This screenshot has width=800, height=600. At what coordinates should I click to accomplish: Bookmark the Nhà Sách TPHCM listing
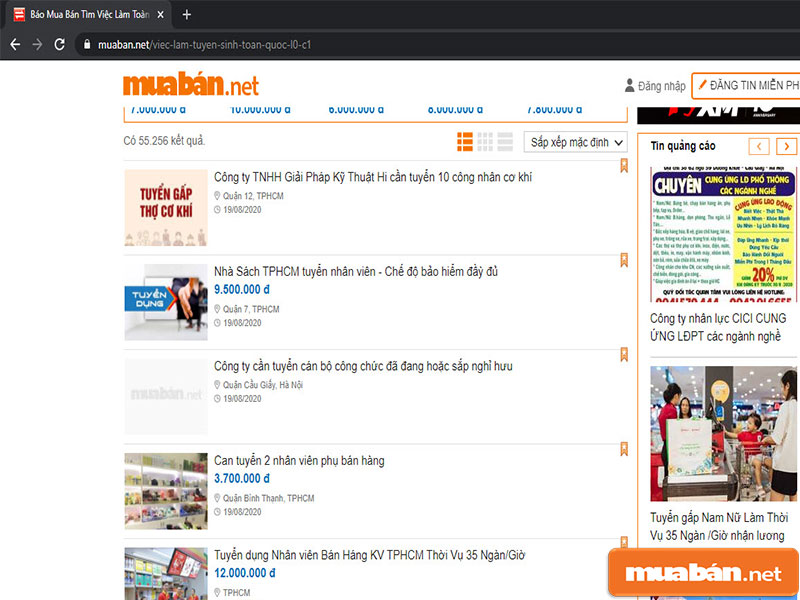coord(623,260)
